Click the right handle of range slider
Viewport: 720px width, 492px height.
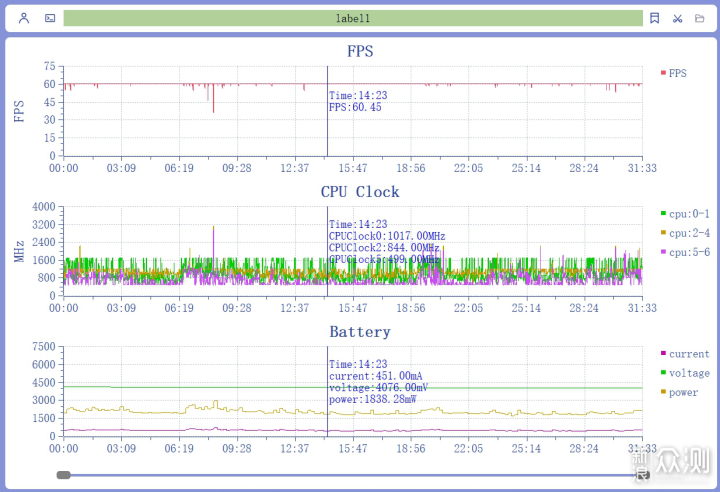[x=642, y=475]
